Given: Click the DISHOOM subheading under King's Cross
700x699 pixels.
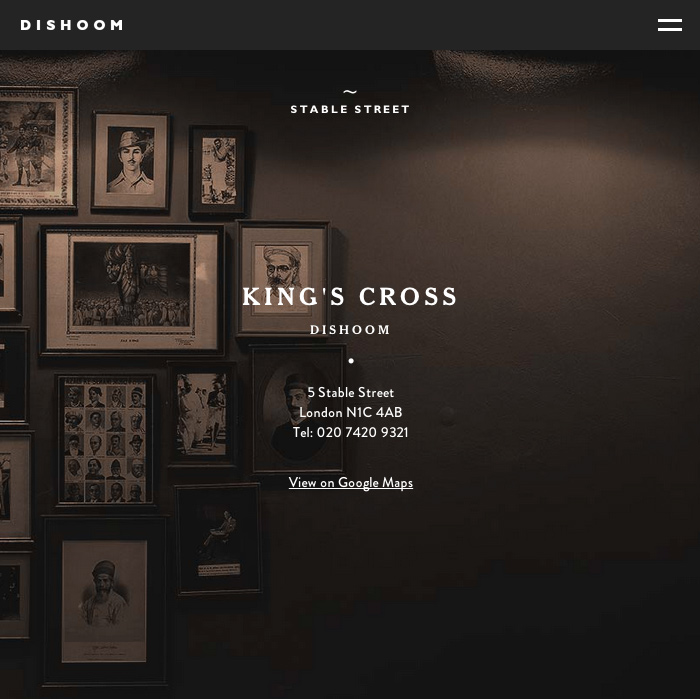Looking at the screenshot, I should (x=350, y=330).
